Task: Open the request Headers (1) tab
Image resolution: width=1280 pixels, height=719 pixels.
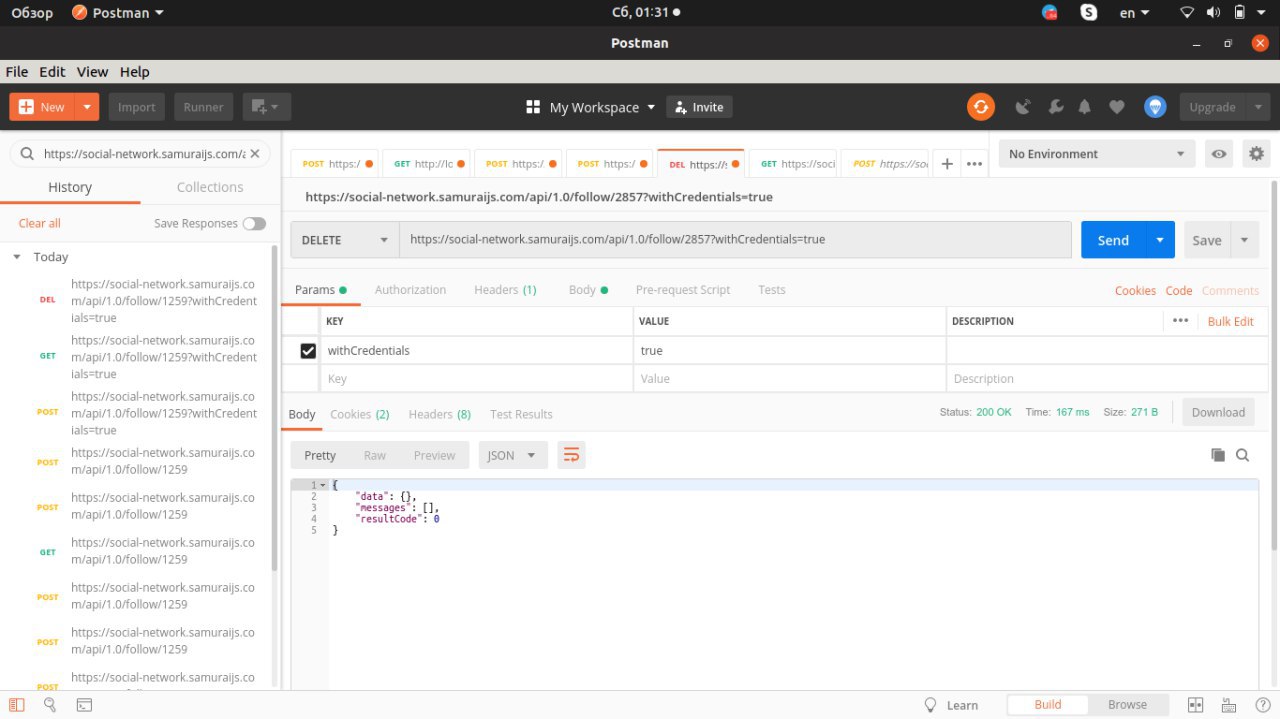Action: click(505, 290)
